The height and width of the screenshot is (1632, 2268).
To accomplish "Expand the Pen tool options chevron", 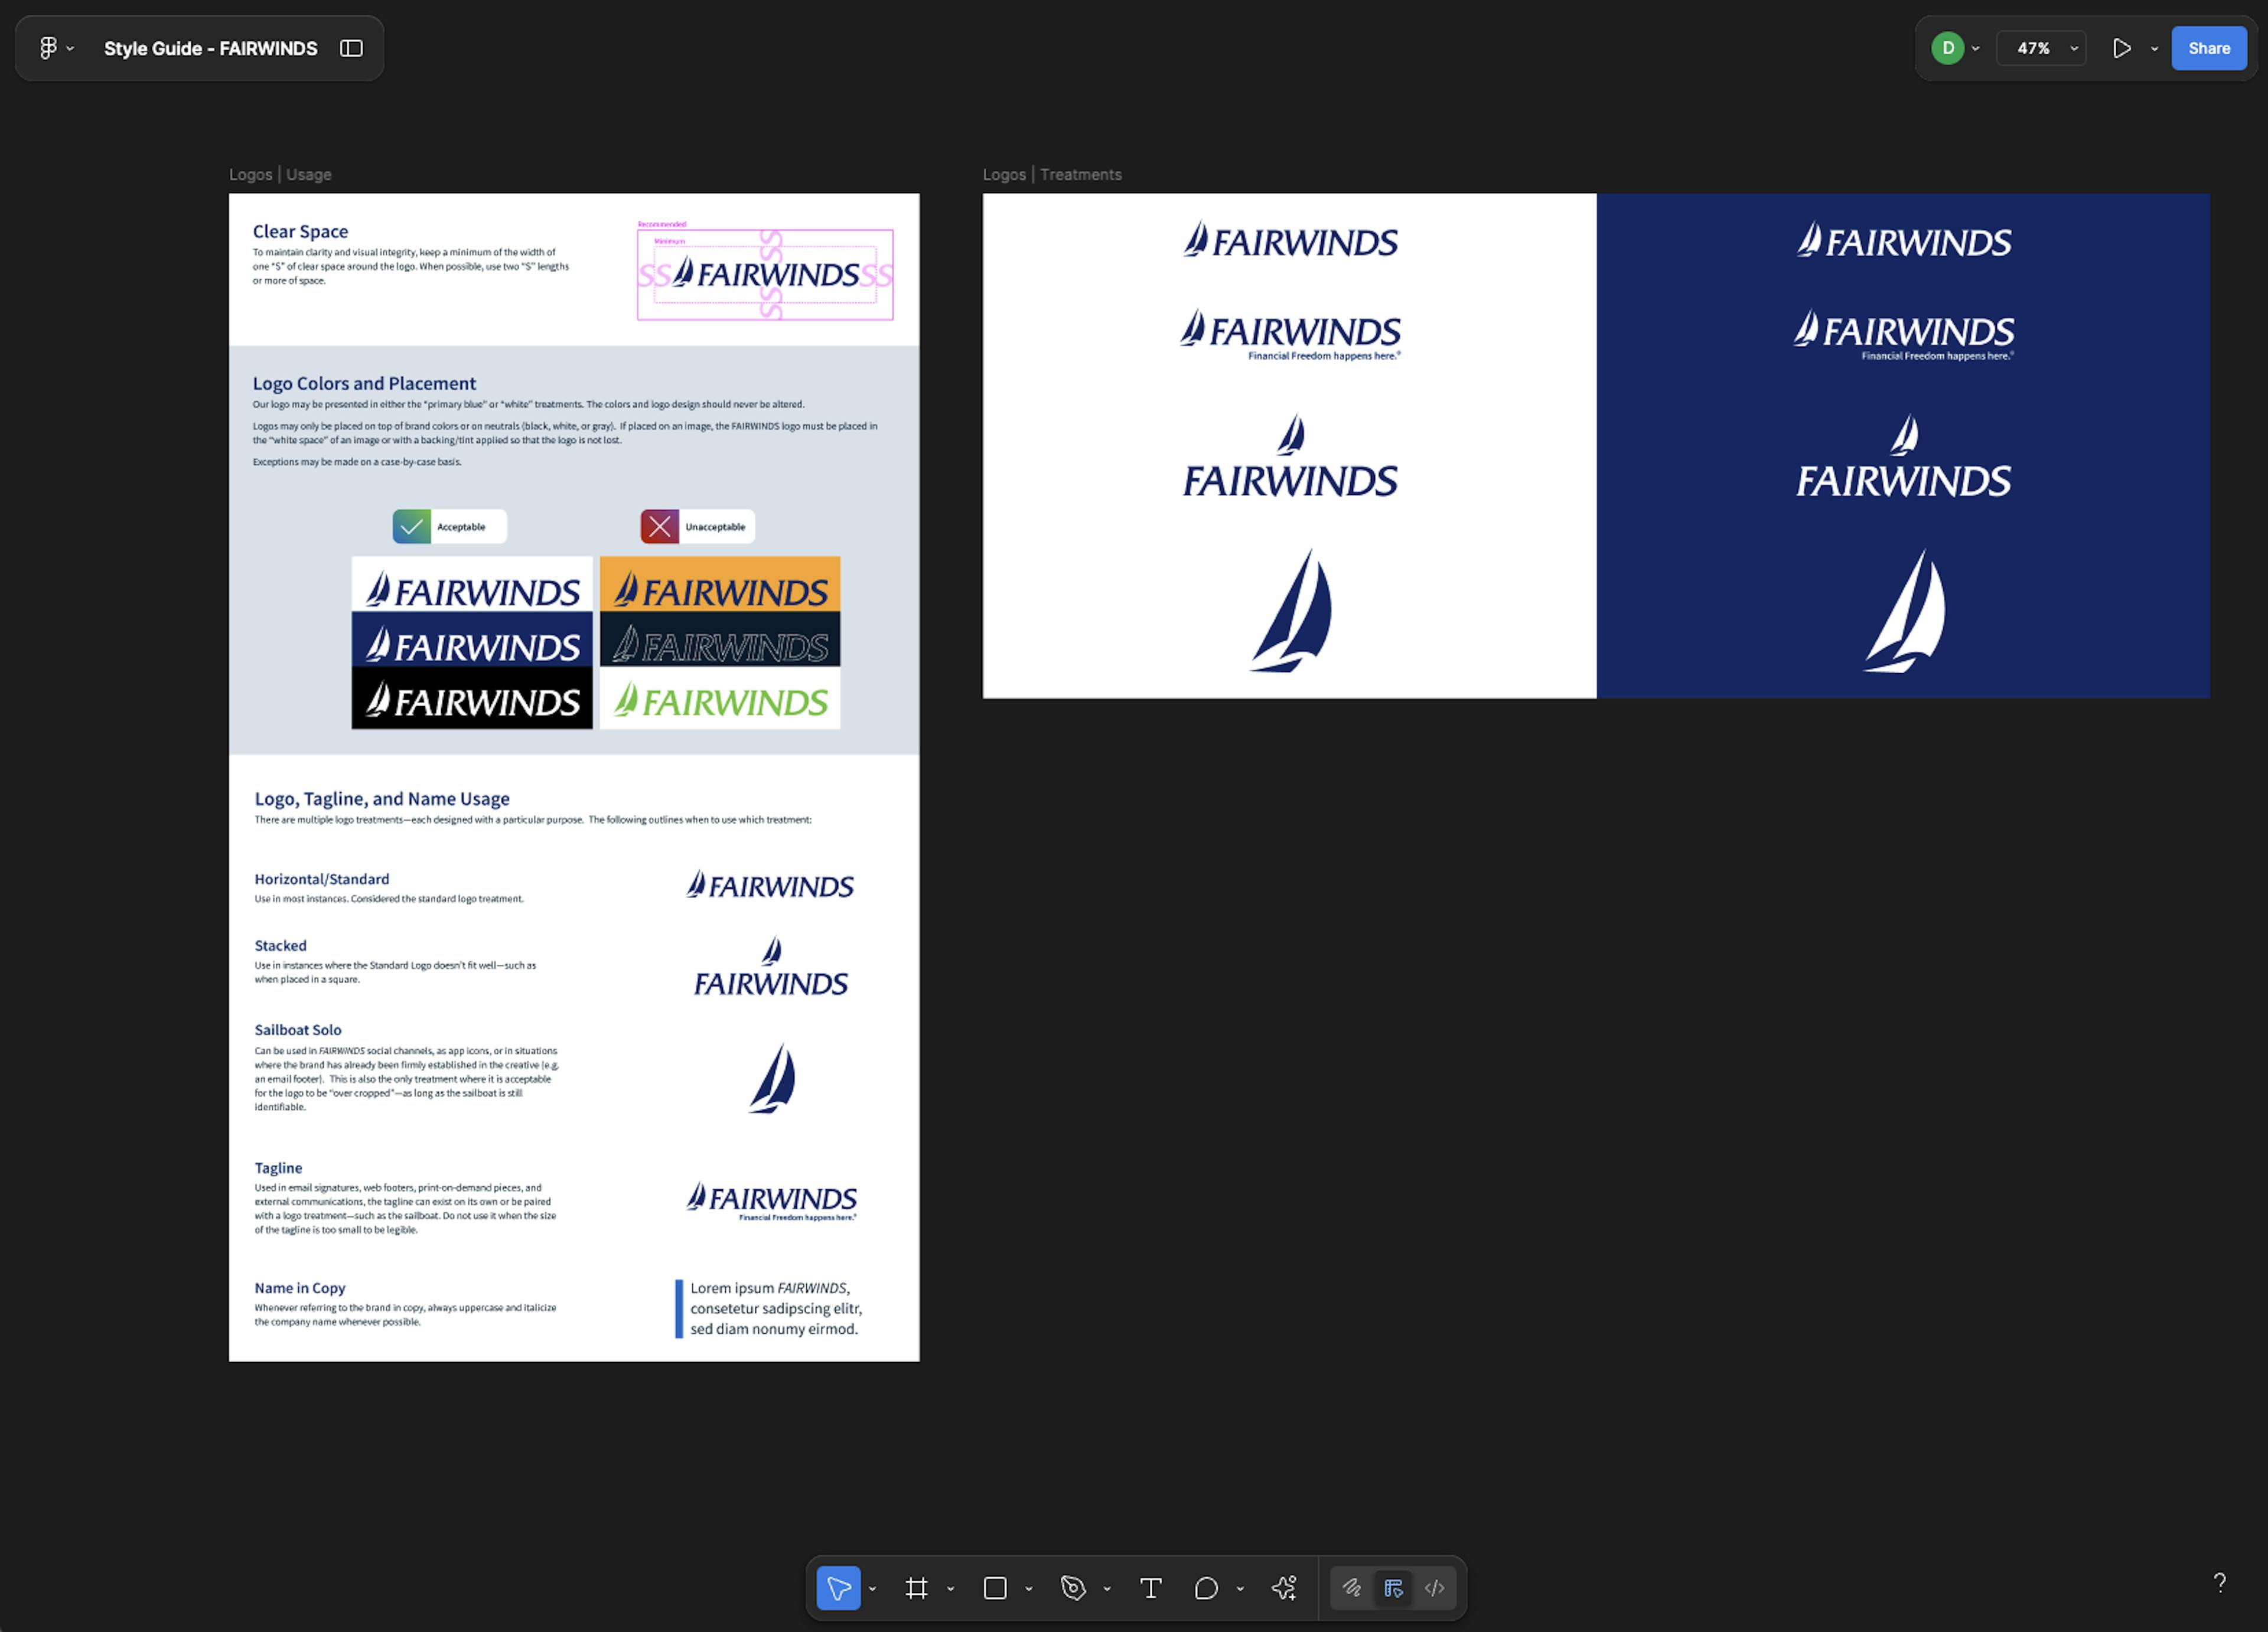I will 1106,1589.
